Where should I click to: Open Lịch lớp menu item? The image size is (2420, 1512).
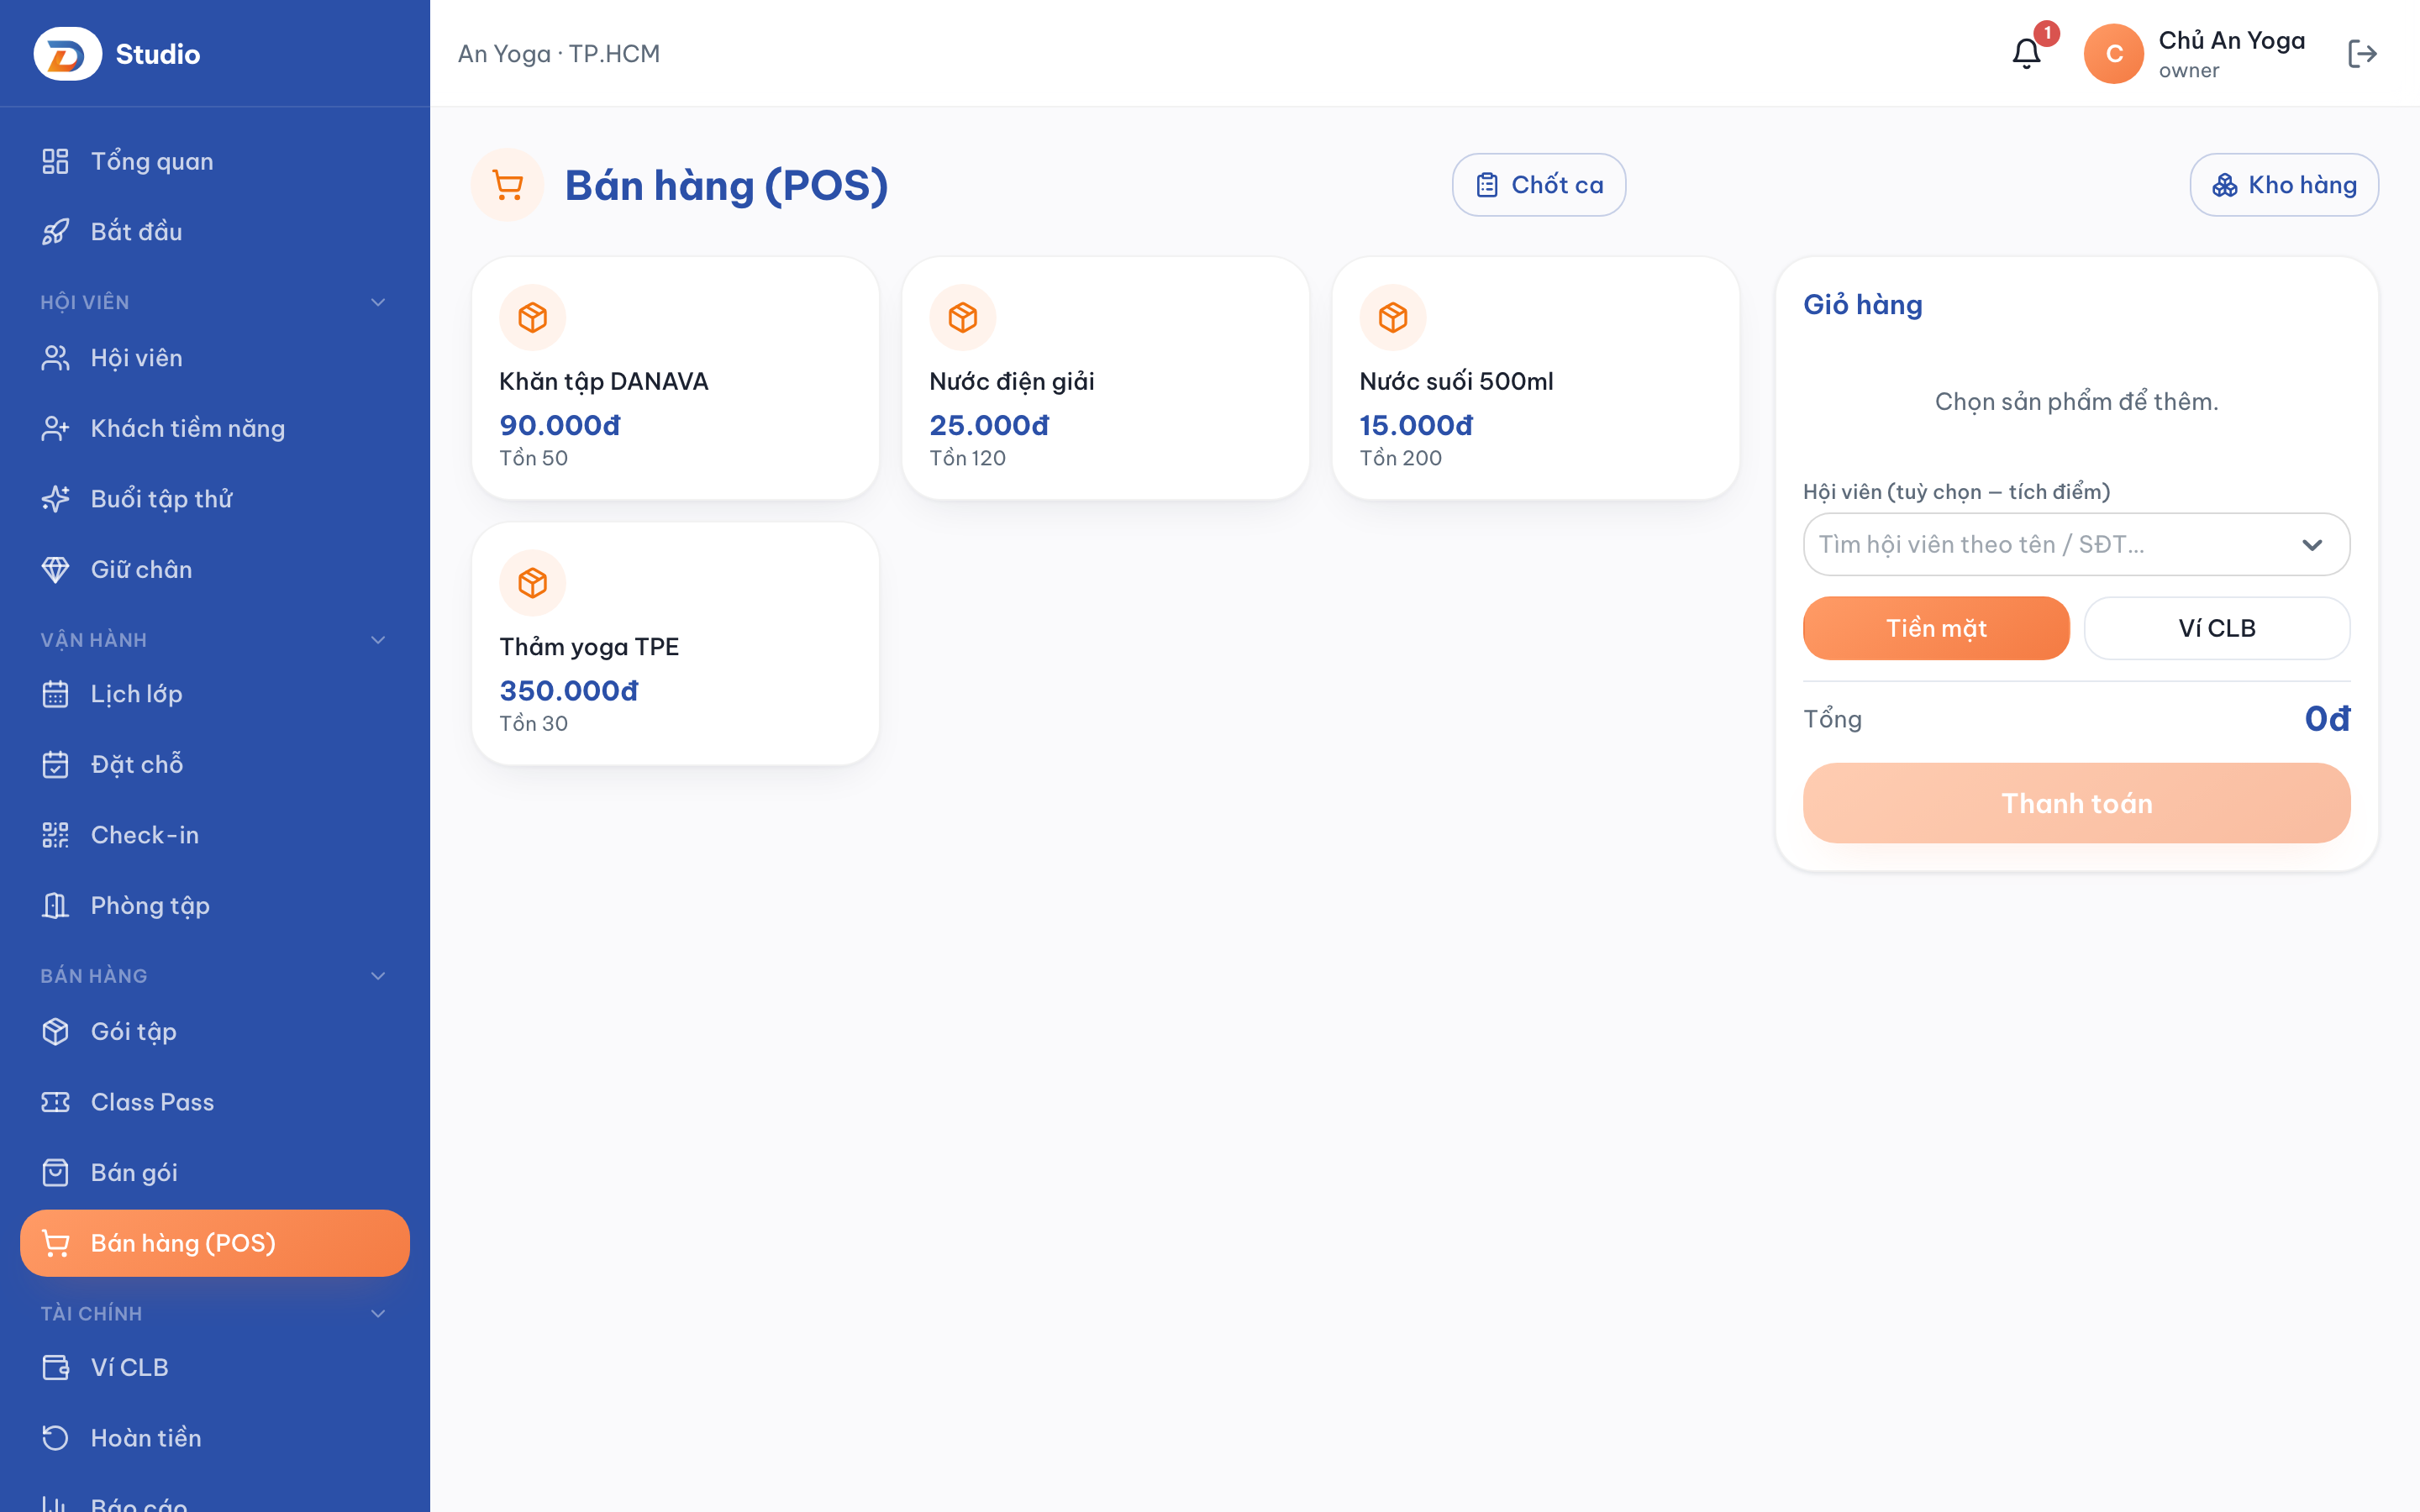[x=215, y=694]
